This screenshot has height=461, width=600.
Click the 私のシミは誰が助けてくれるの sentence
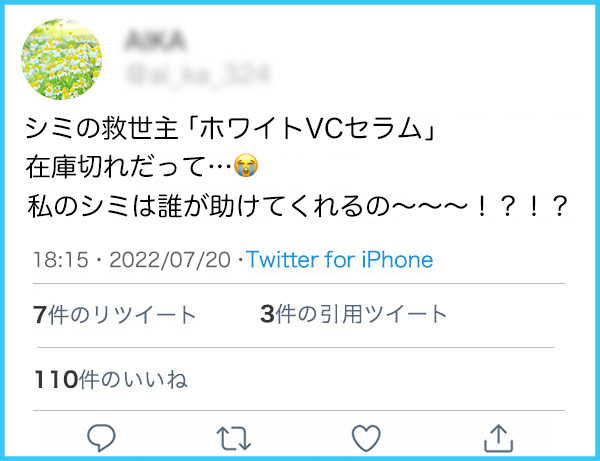pos(208,206)
